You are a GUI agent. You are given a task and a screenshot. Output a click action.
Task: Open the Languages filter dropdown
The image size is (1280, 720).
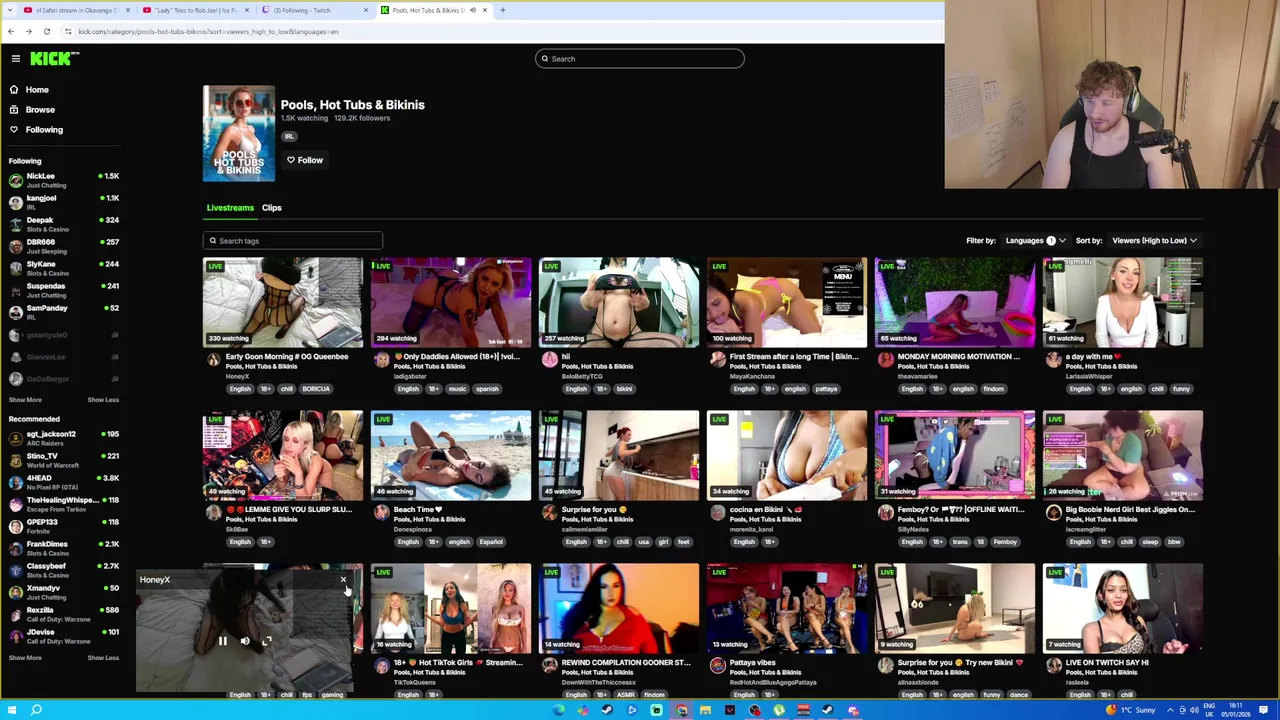[1034, 241]
